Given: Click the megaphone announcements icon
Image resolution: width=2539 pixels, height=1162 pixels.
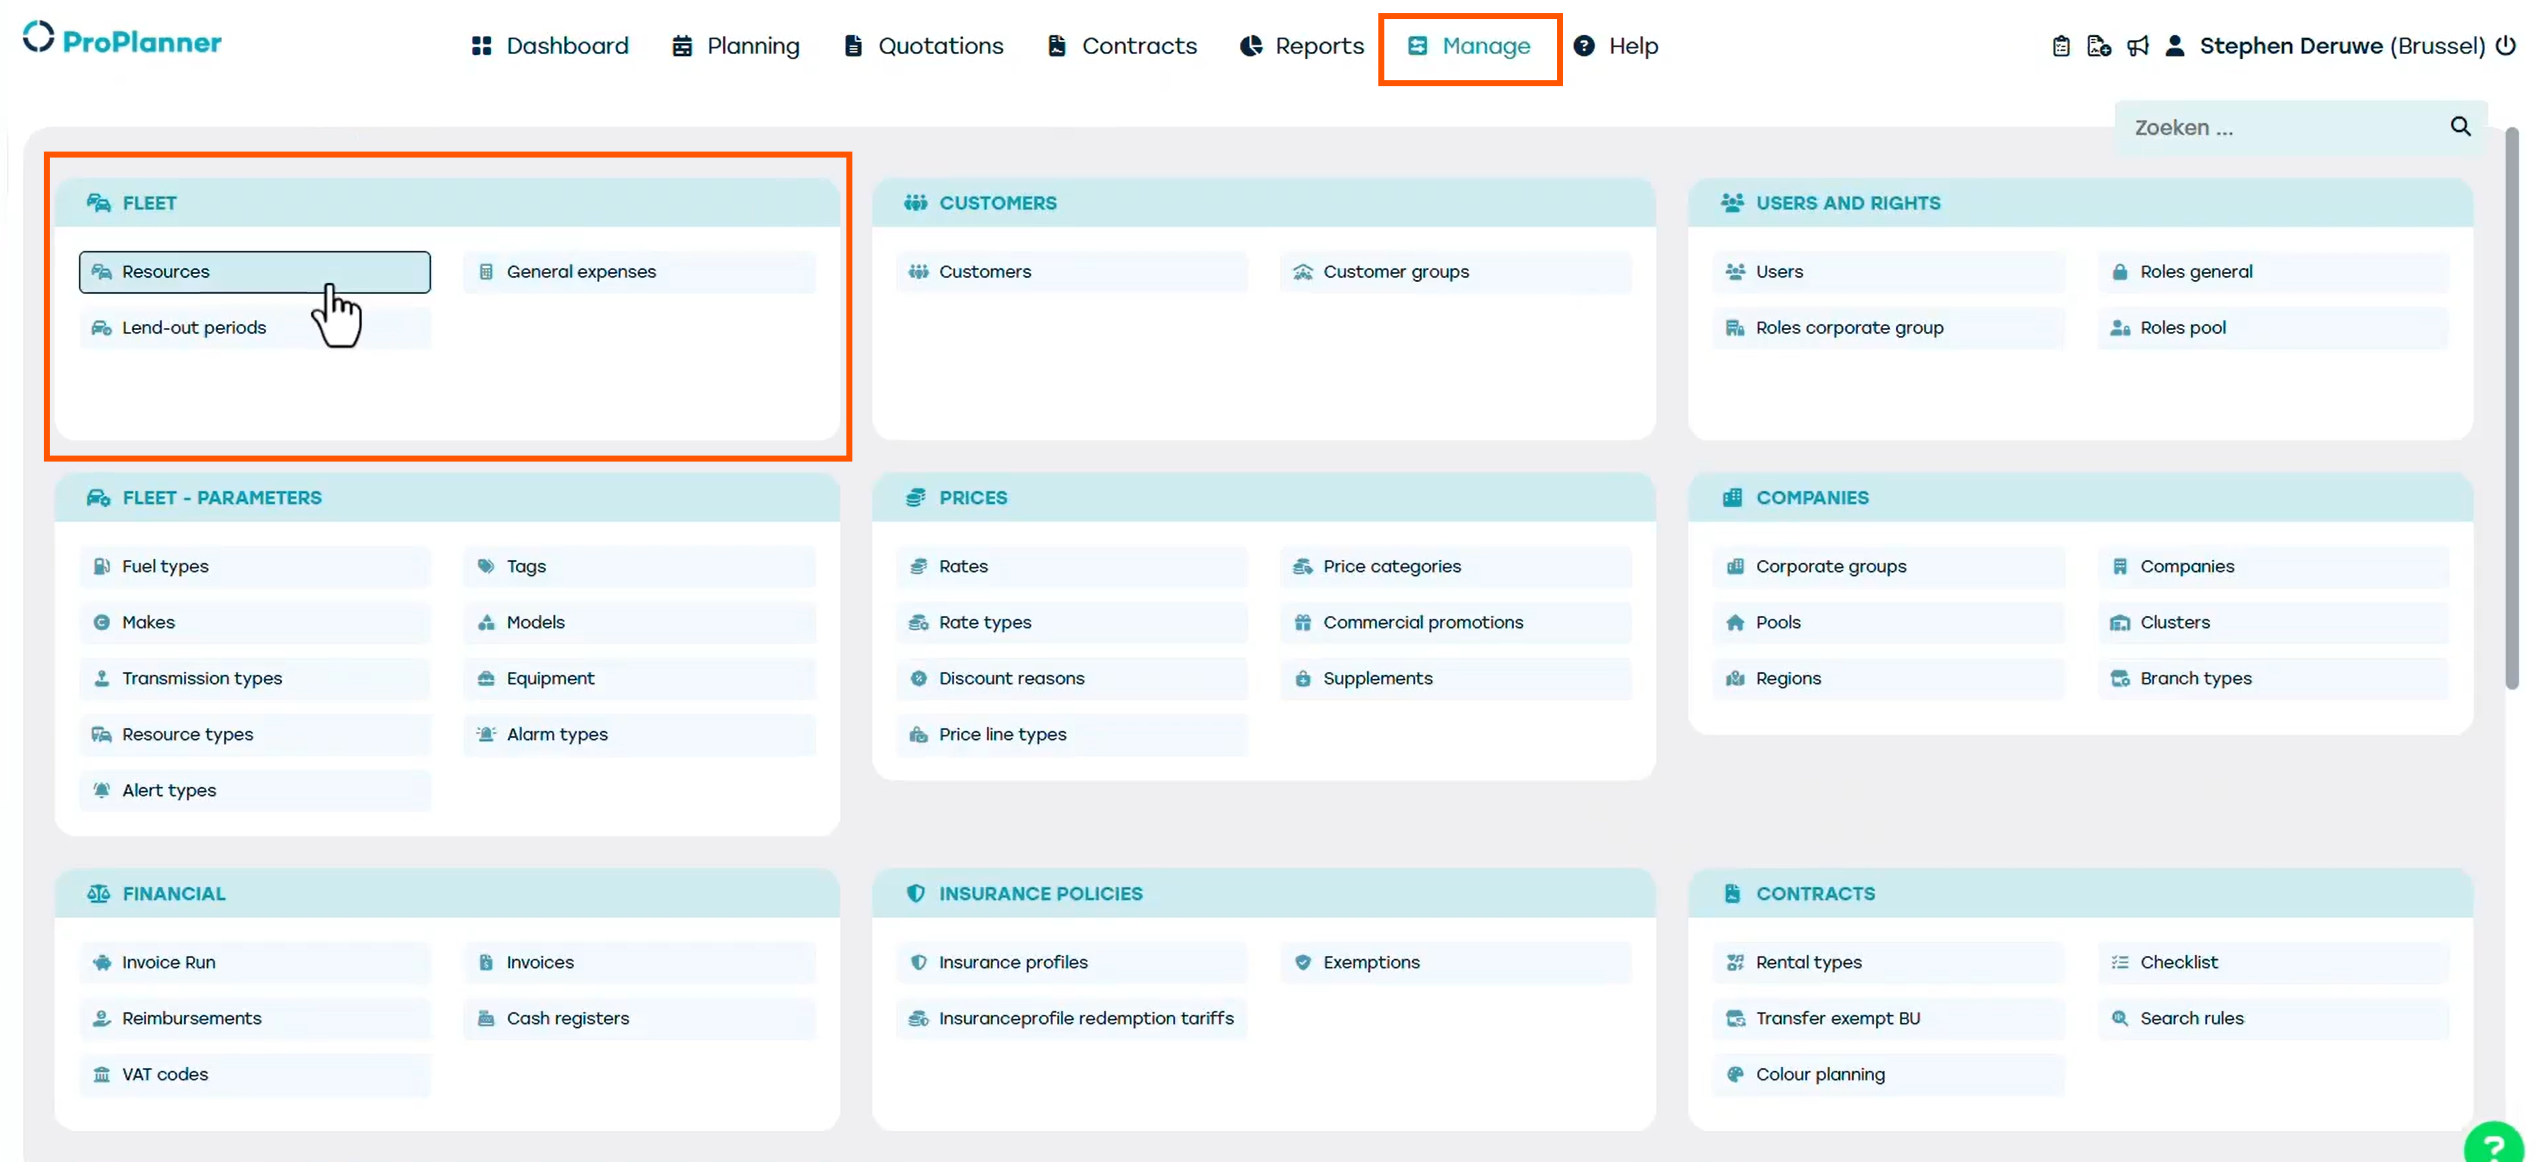Looking at the screenshot, I should coord(2137,46).
